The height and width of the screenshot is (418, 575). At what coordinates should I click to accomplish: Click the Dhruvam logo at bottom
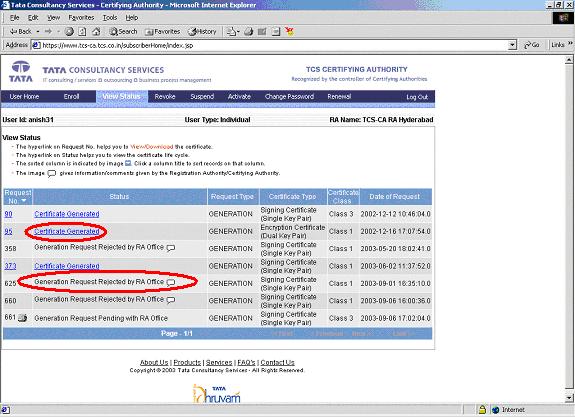pos(217,394)
